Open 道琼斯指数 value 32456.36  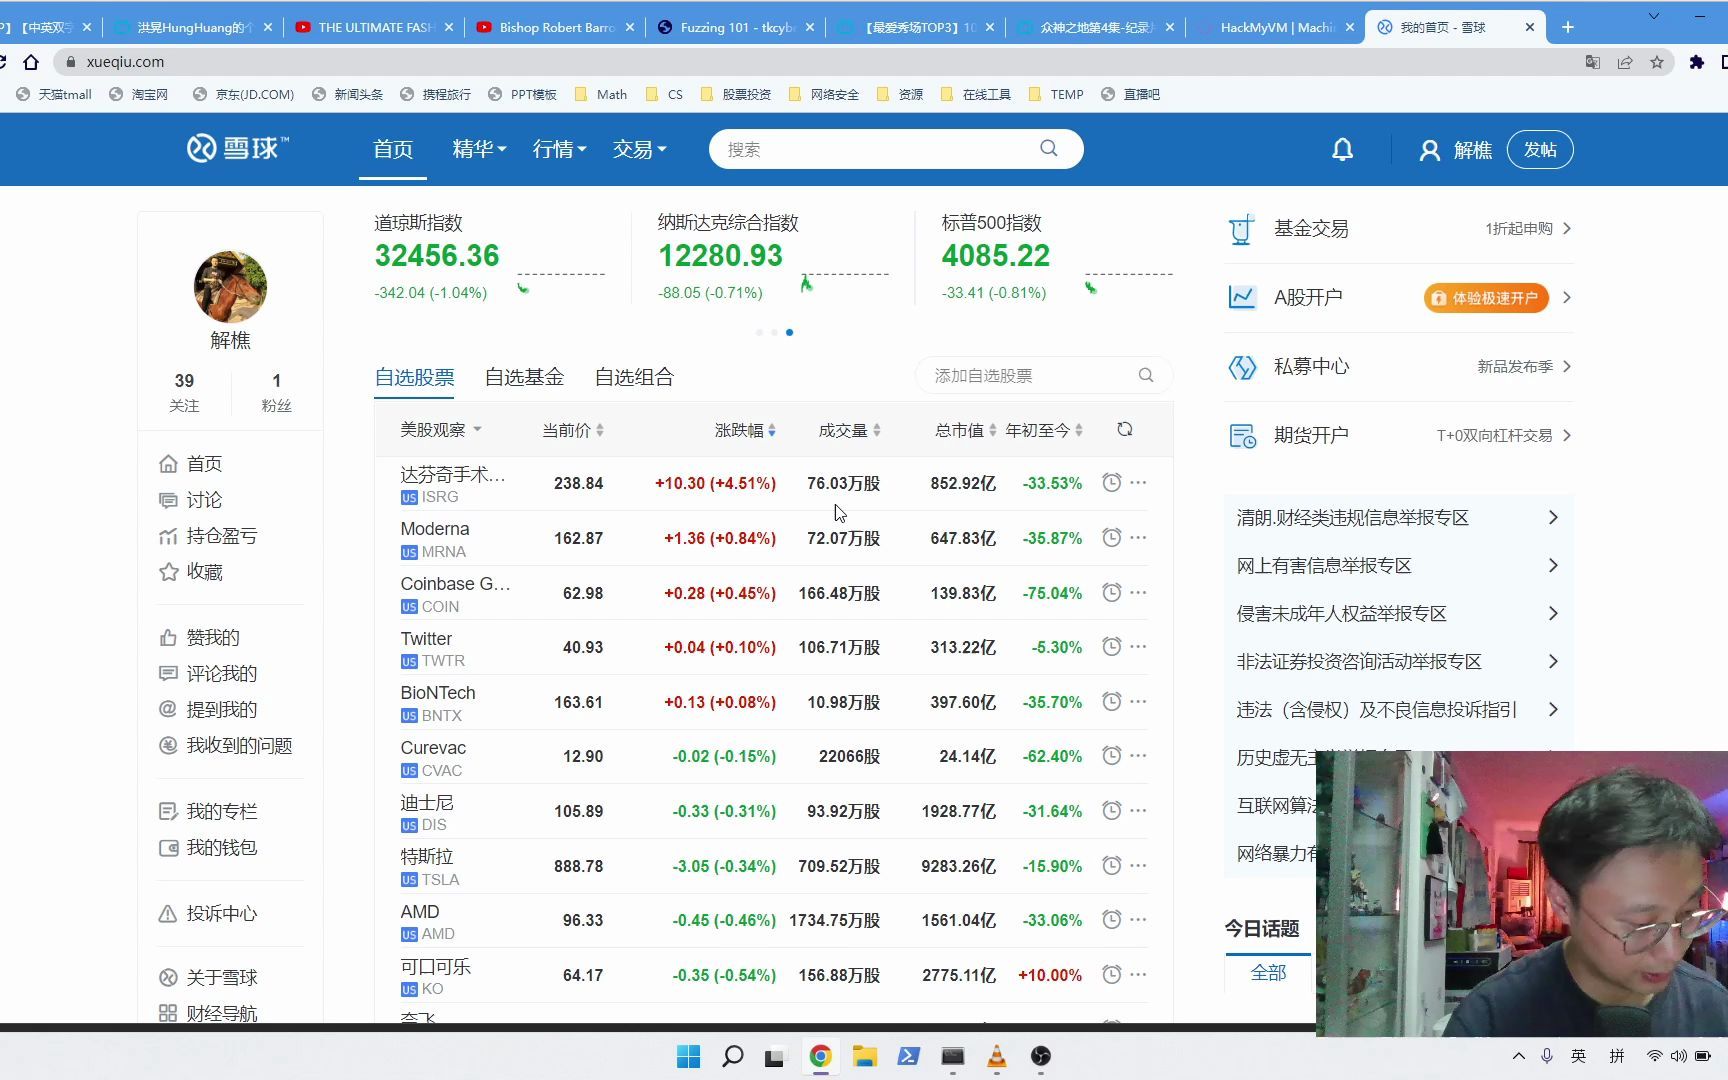pos(437,256)
